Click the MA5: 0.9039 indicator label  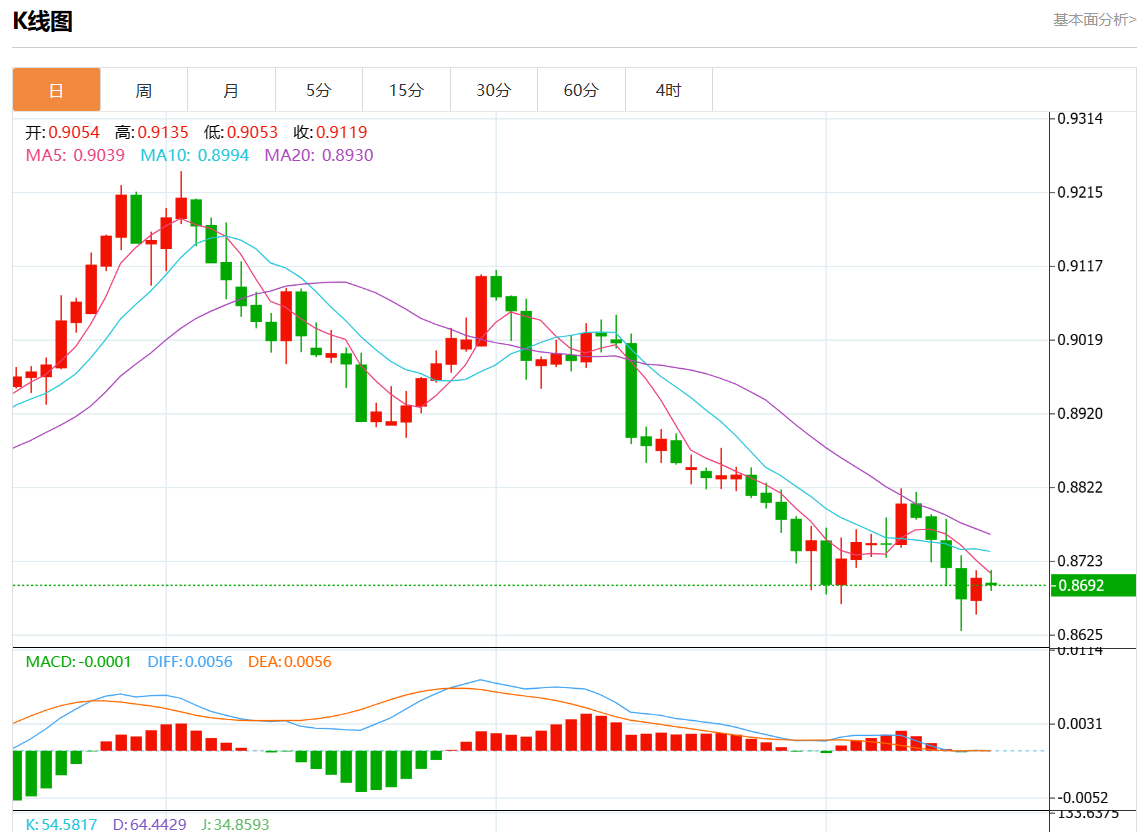(x=75, y=155)
